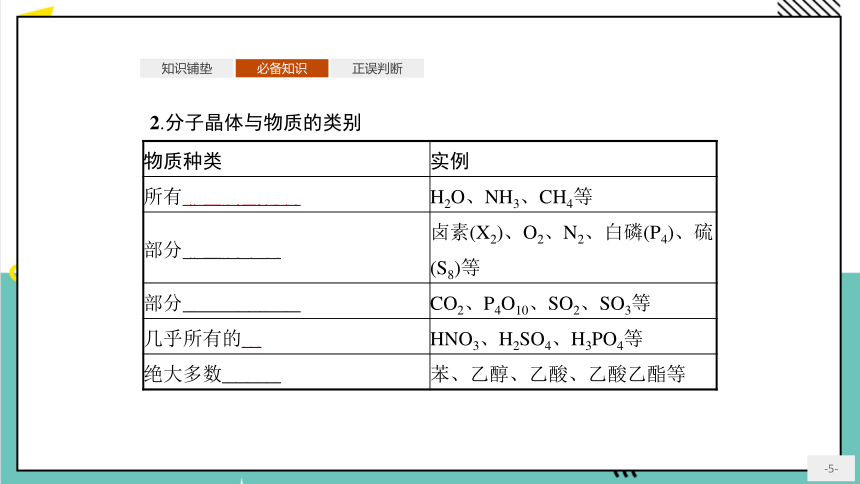
Task: Click the blank after 所有
Action: coord(241,198)
